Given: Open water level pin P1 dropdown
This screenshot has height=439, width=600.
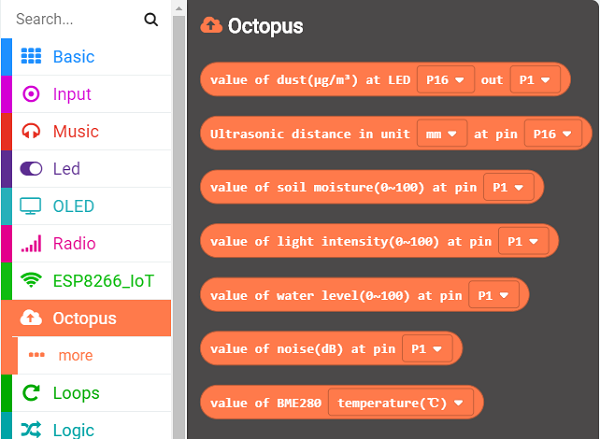Looking at the screenshot, I should point(494,295).
